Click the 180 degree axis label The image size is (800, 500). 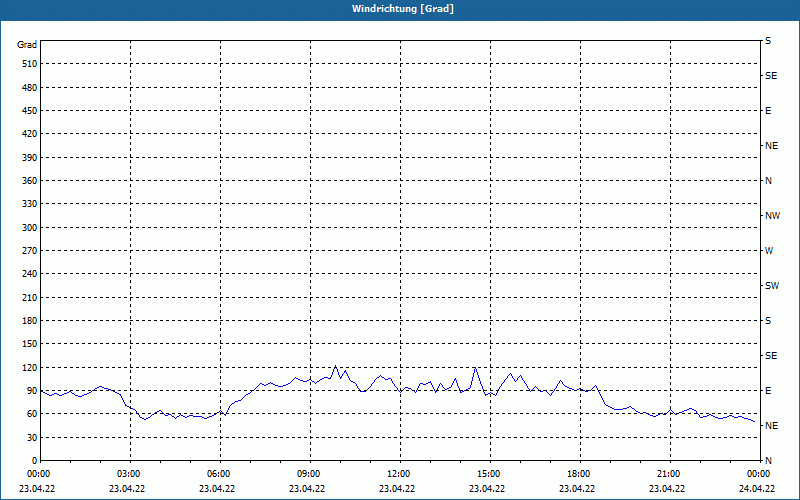[x=30, y=320]
